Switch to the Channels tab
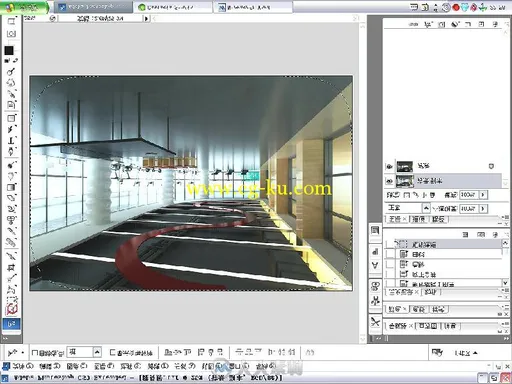Image resolution: width=512 pixels, height=384 pixels. (419, 219)
